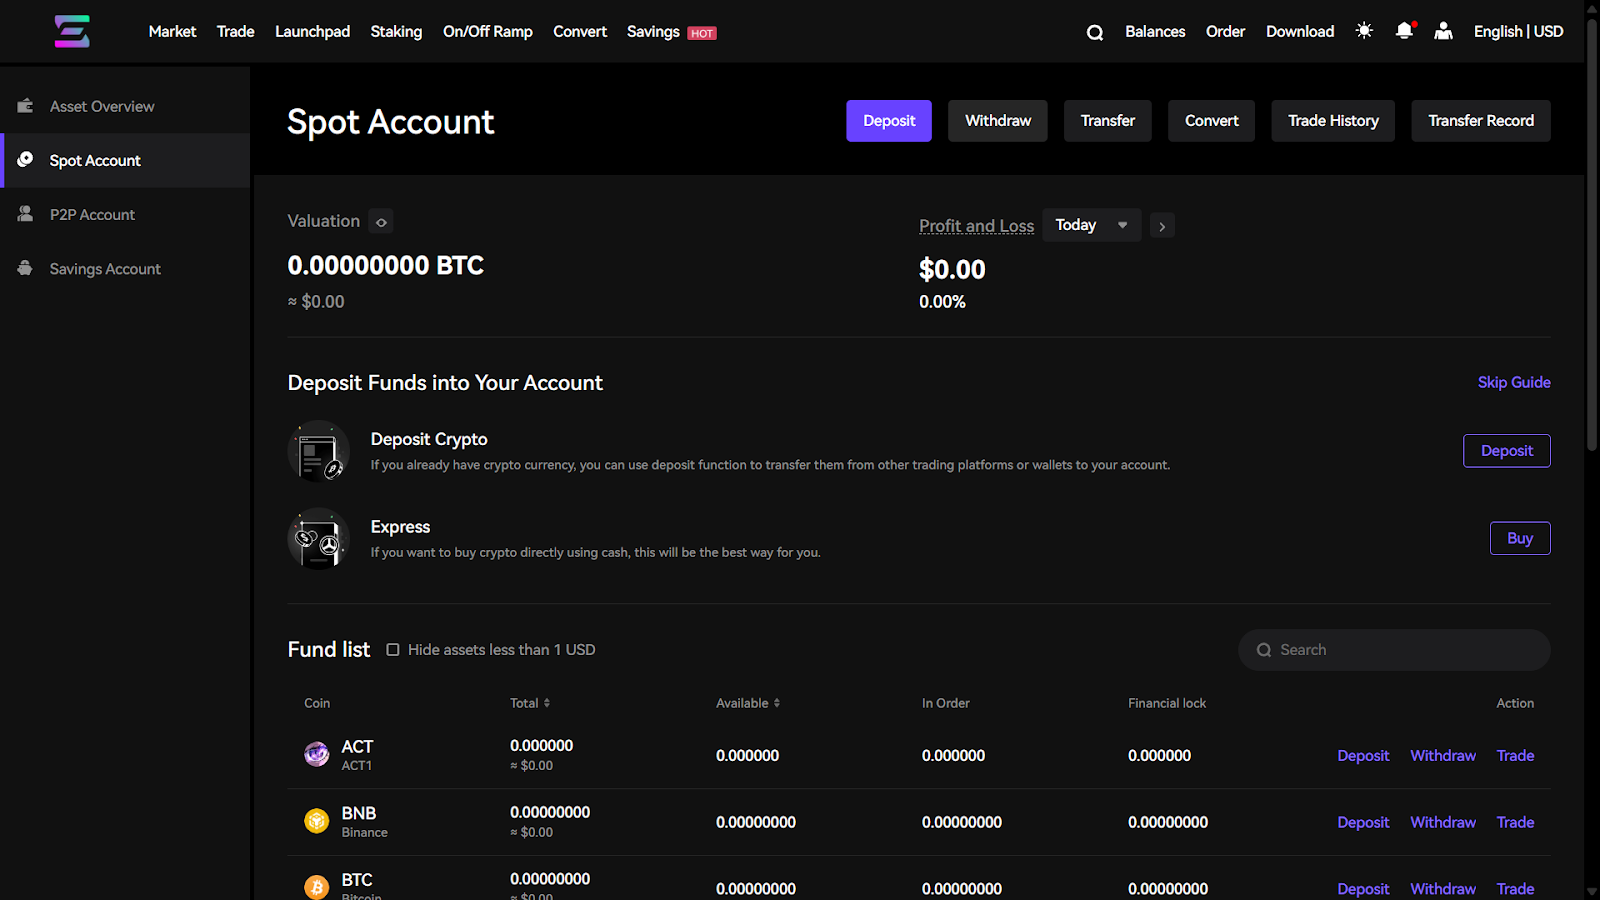Open Asset Overview in the sidebar
Viewport: 1600px width, 900px height.
[x=102, y=106]
